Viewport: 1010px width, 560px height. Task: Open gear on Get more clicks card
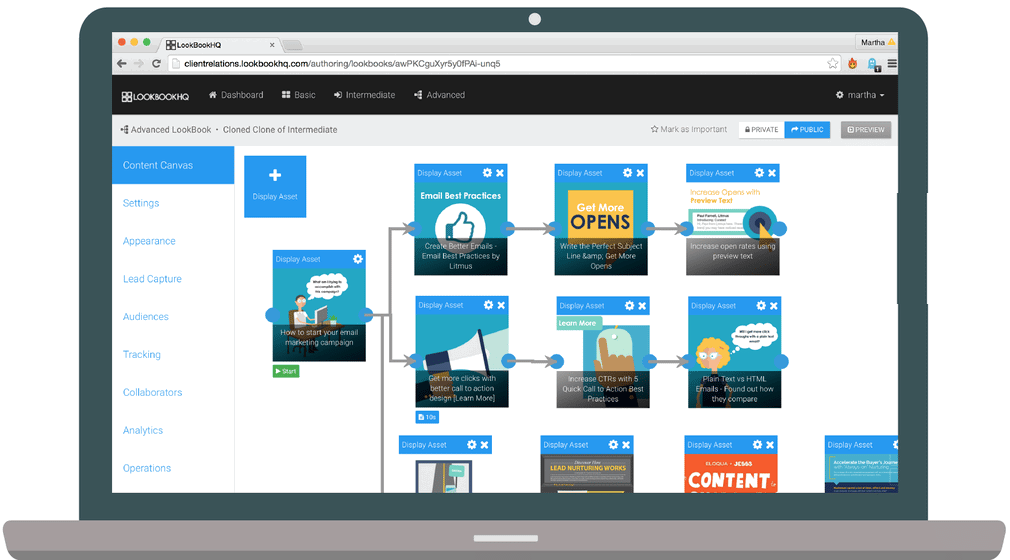pyautogui.click(x=488, y=305)
